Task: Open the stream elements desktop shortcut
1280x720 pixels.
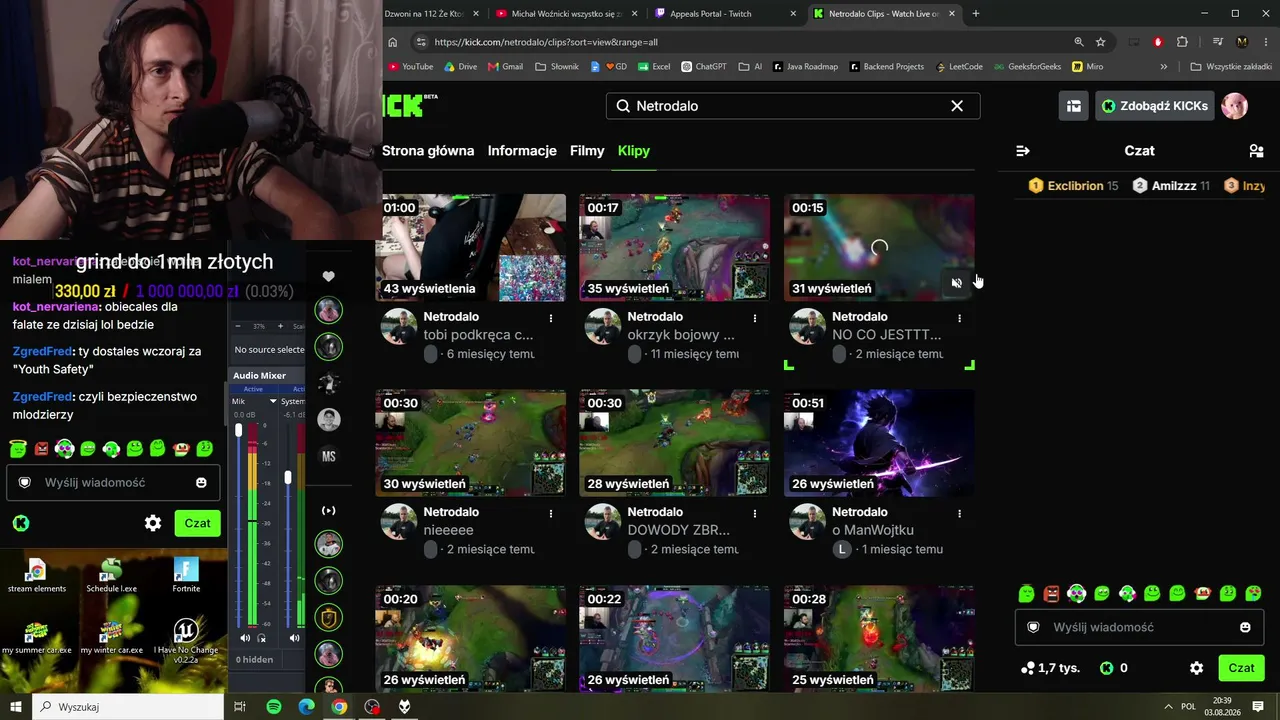Action: (x=37, y=576)
